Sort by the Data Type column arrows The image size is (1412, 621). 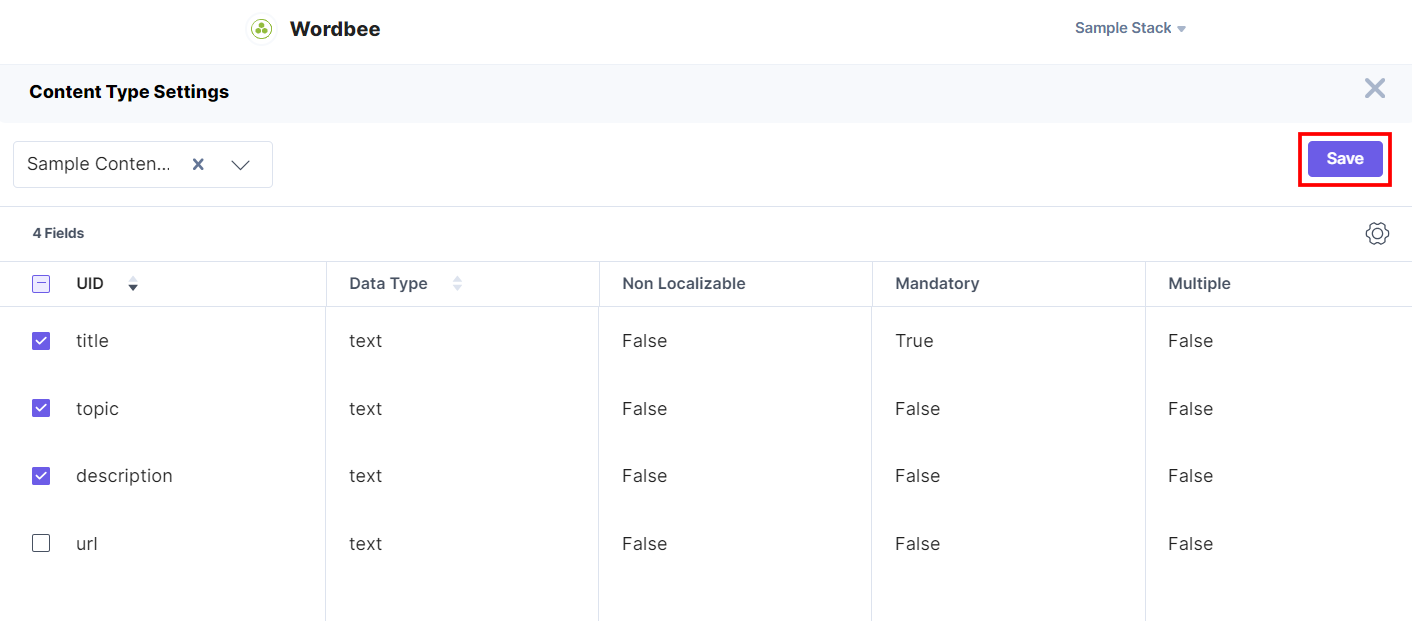pos(457,284)
